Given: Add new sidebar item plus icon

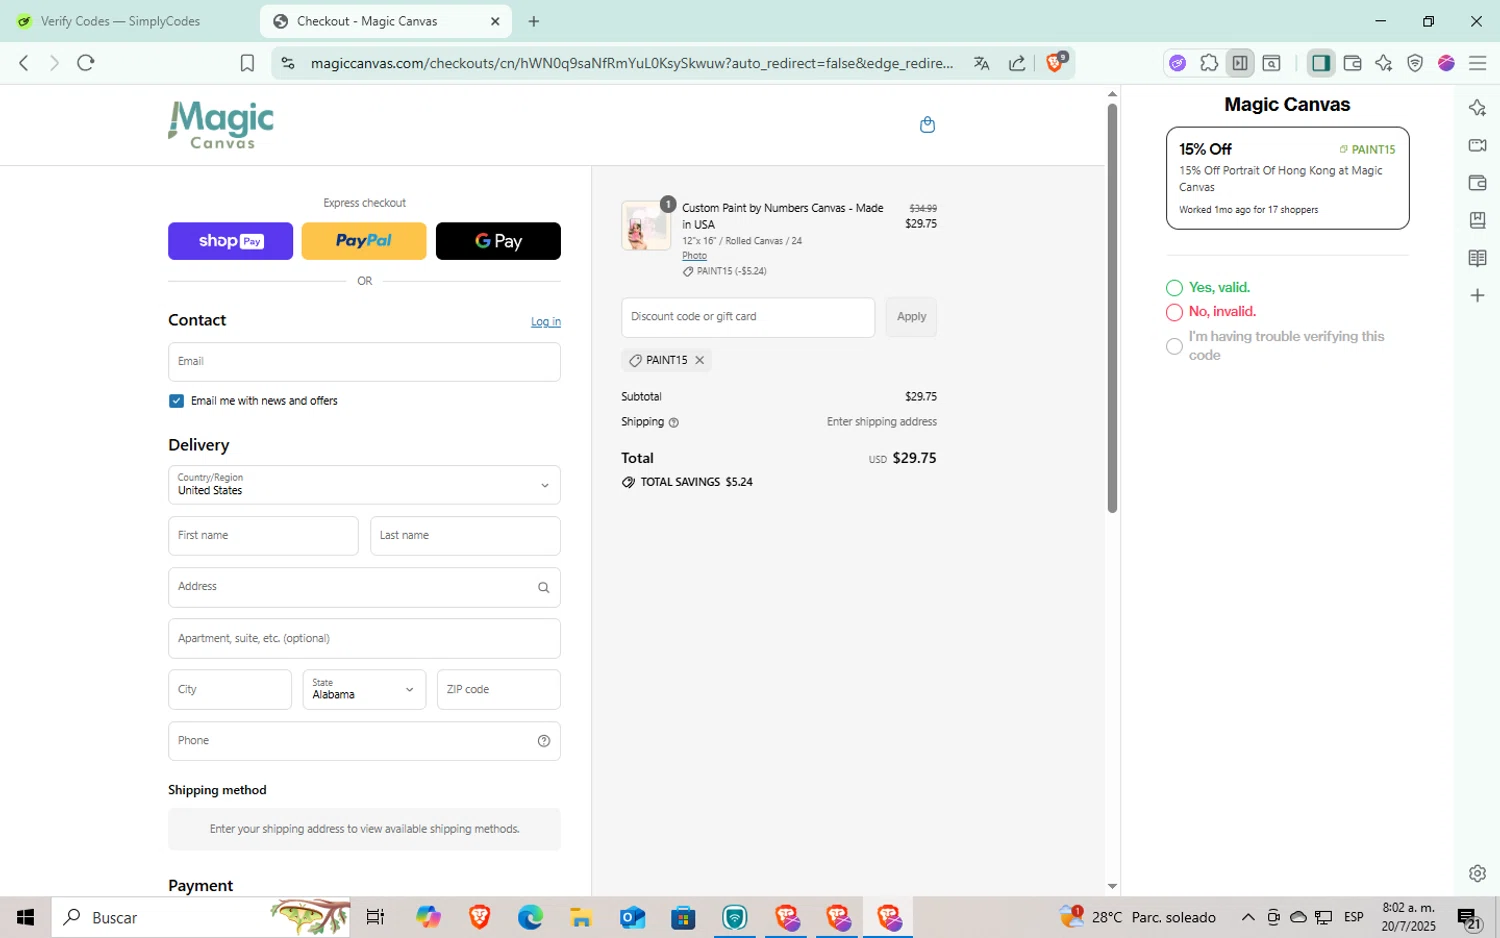Looking at the screenshot, I should (x=1477, y=296).
